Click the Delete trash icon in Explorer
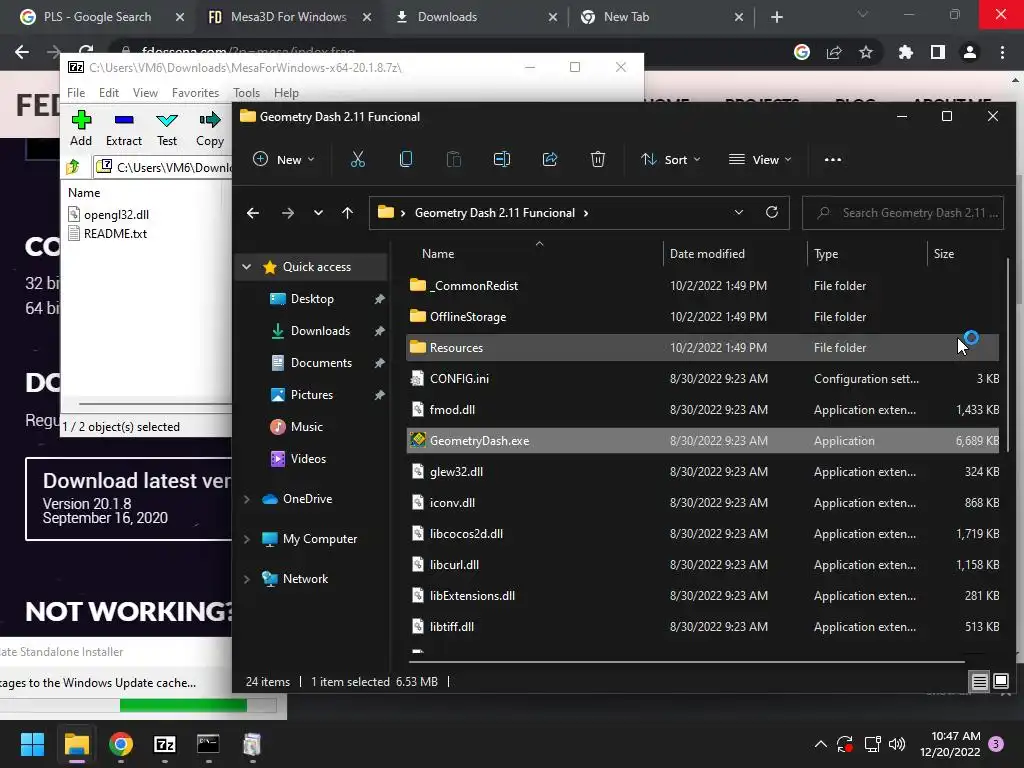The image size is (1024, 768). pos(598,159)
